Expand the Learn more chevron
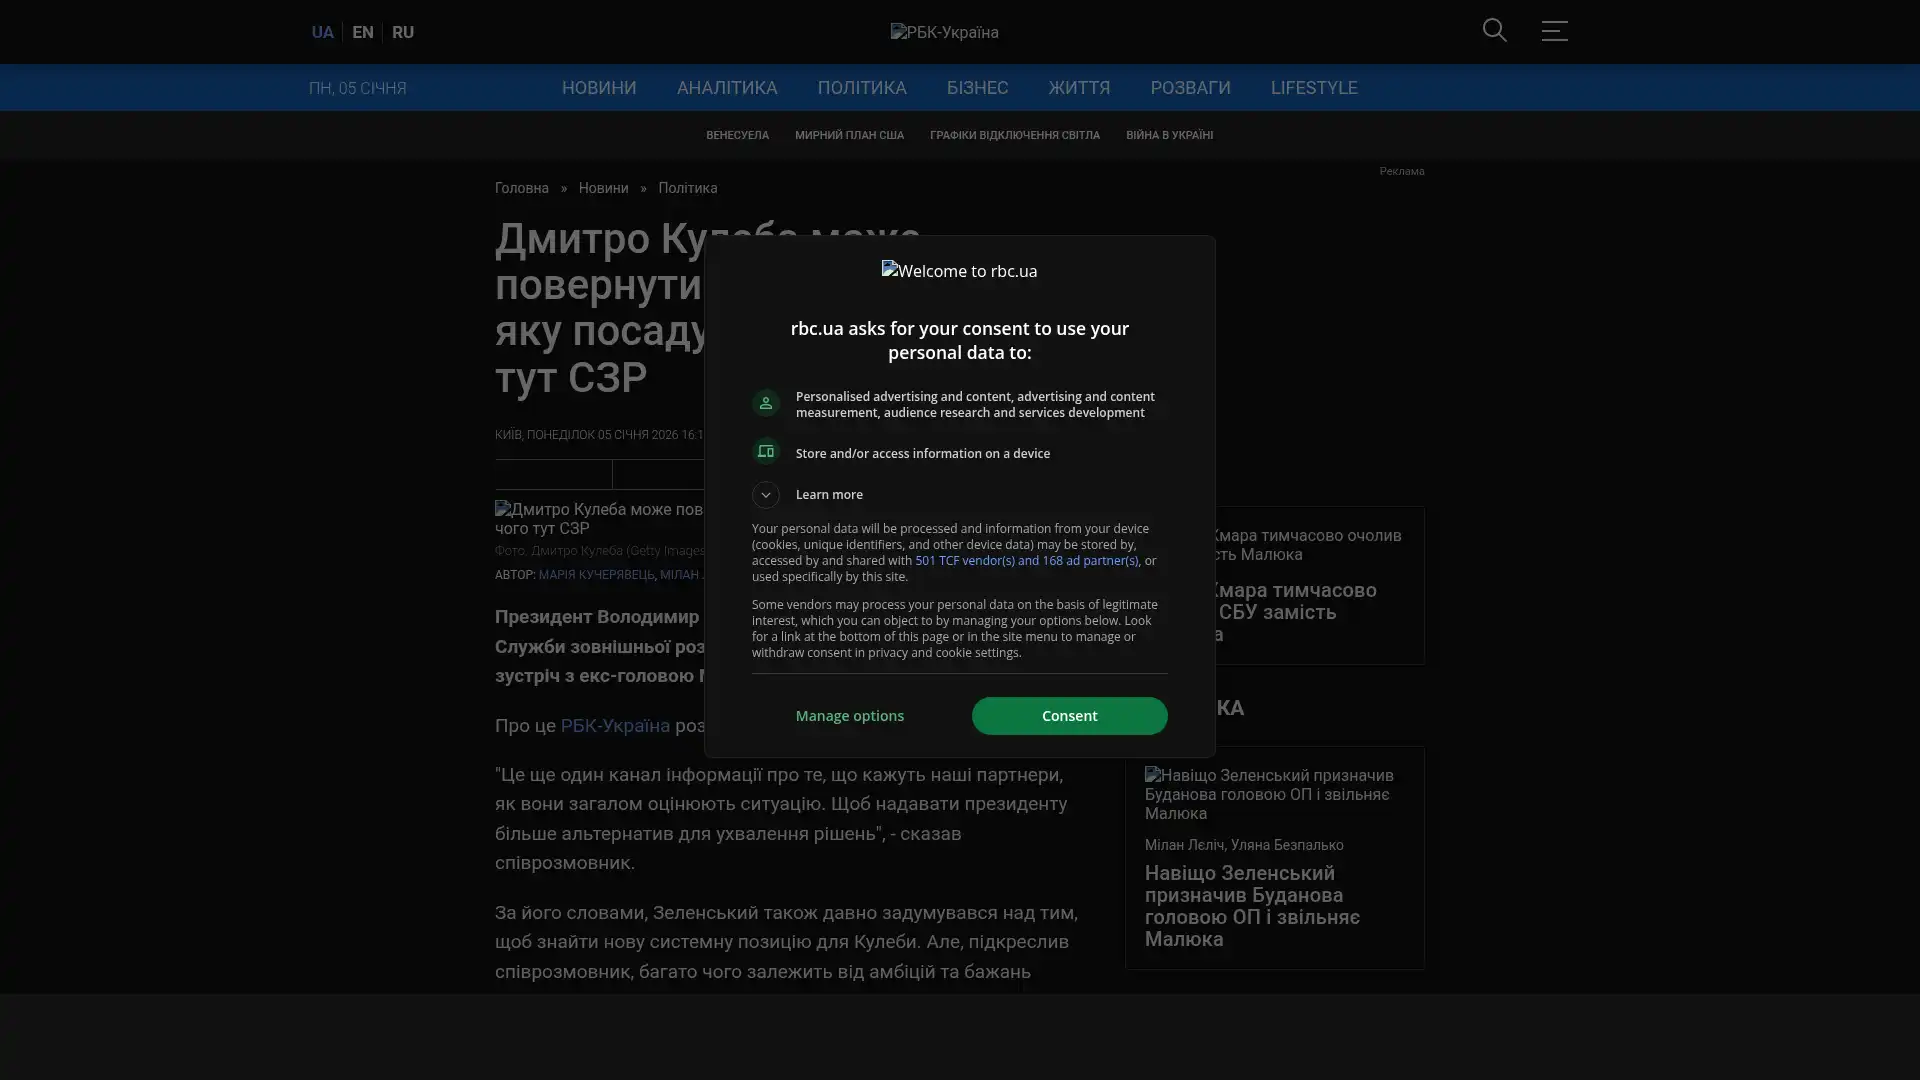Image resolution: width=1920 pixels, height=1080 pixels. coord(766,495)
